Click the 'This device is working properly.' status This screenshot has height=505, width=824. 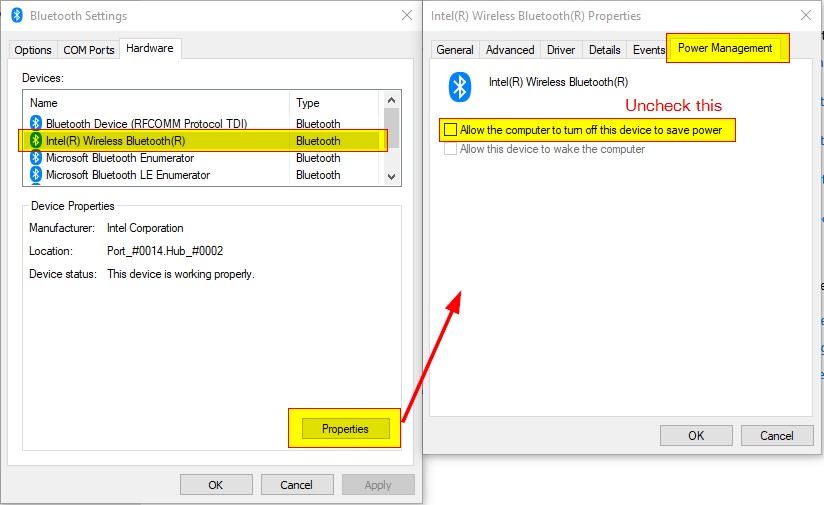(x=181, y=274)
